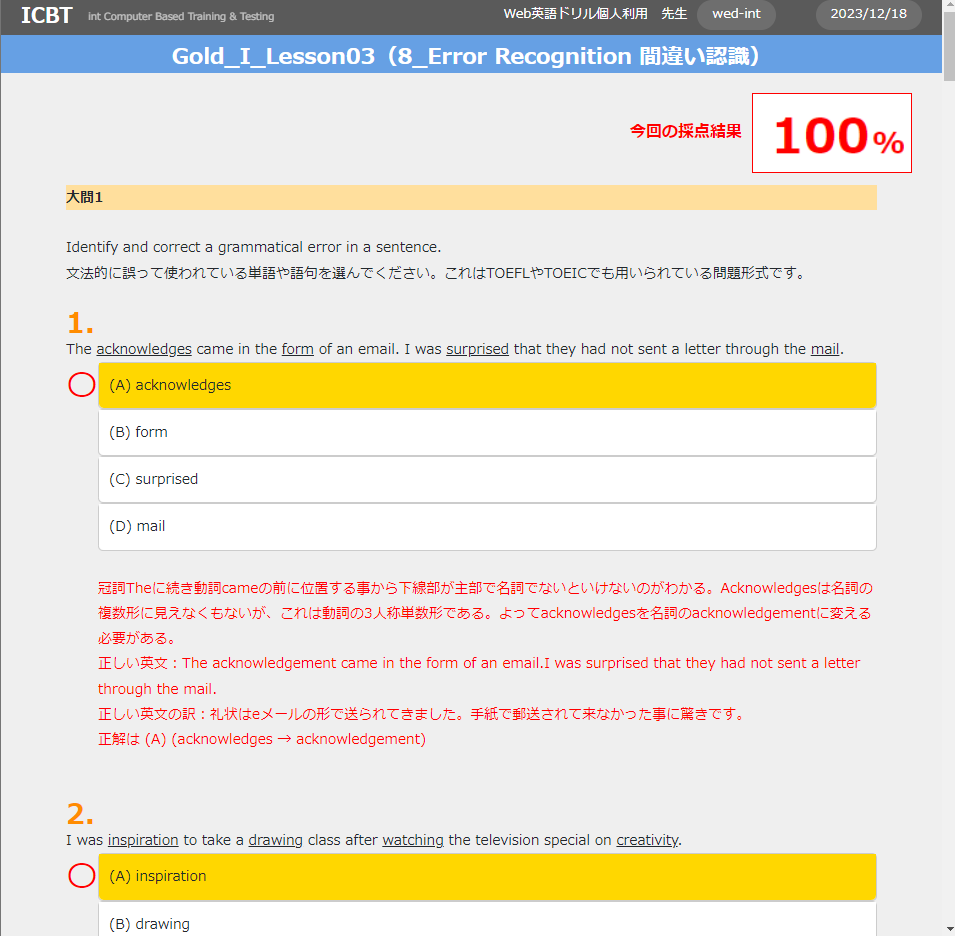Choose (A) inspiration for question 2
The height and width of the screenshot is (936, 955).
pyautogui.click(x=487, y=876)
